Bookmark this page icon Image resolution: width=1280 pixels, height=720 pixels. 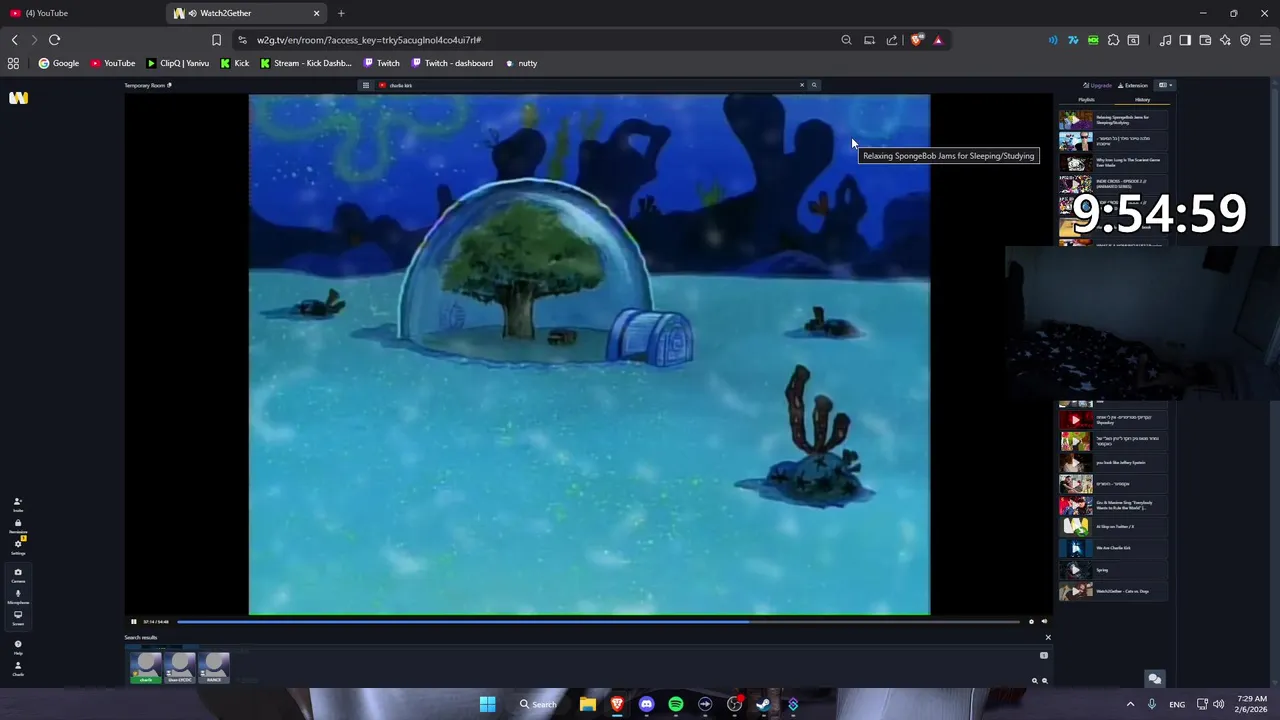click(x=216, y=40)
